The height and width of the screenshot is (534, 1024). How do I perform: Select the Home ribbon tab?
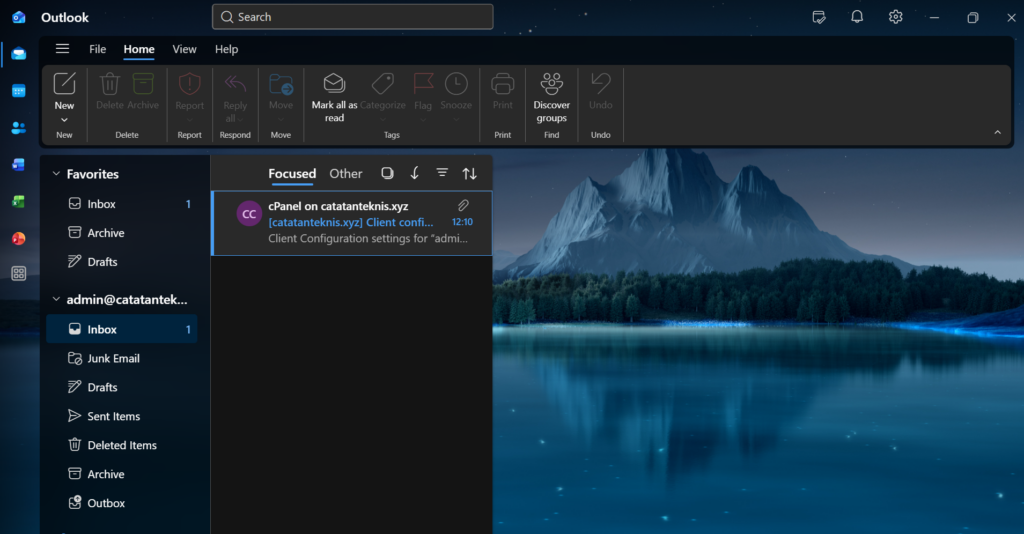[x=139, y=49]
